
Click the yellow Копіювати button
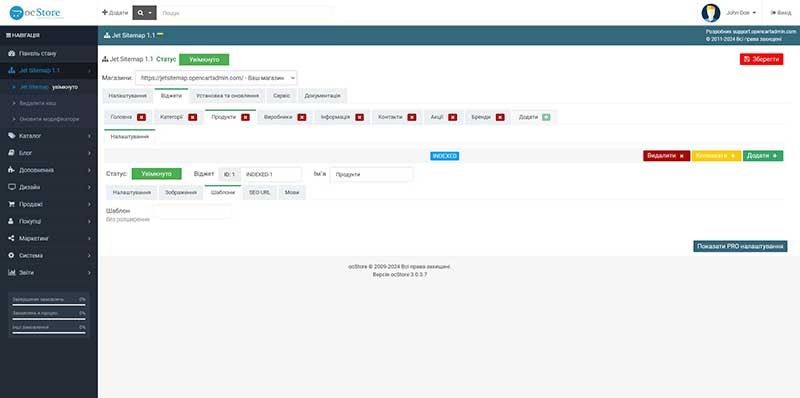point(716,156)
